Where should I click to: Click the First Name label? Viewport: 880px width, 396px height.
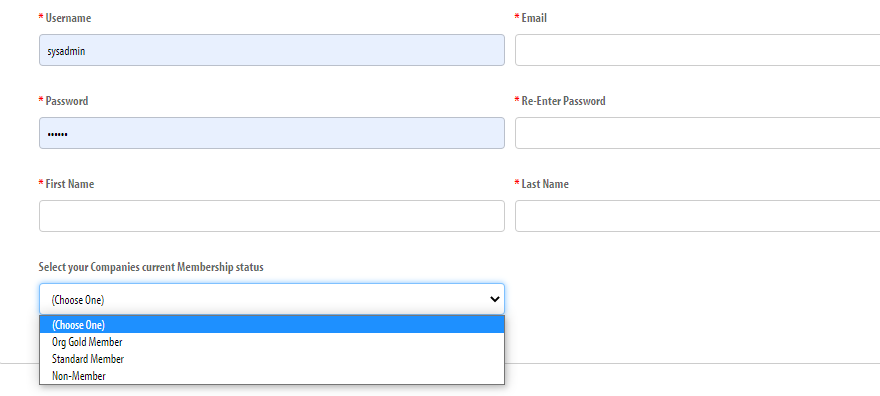pos(70,184)
